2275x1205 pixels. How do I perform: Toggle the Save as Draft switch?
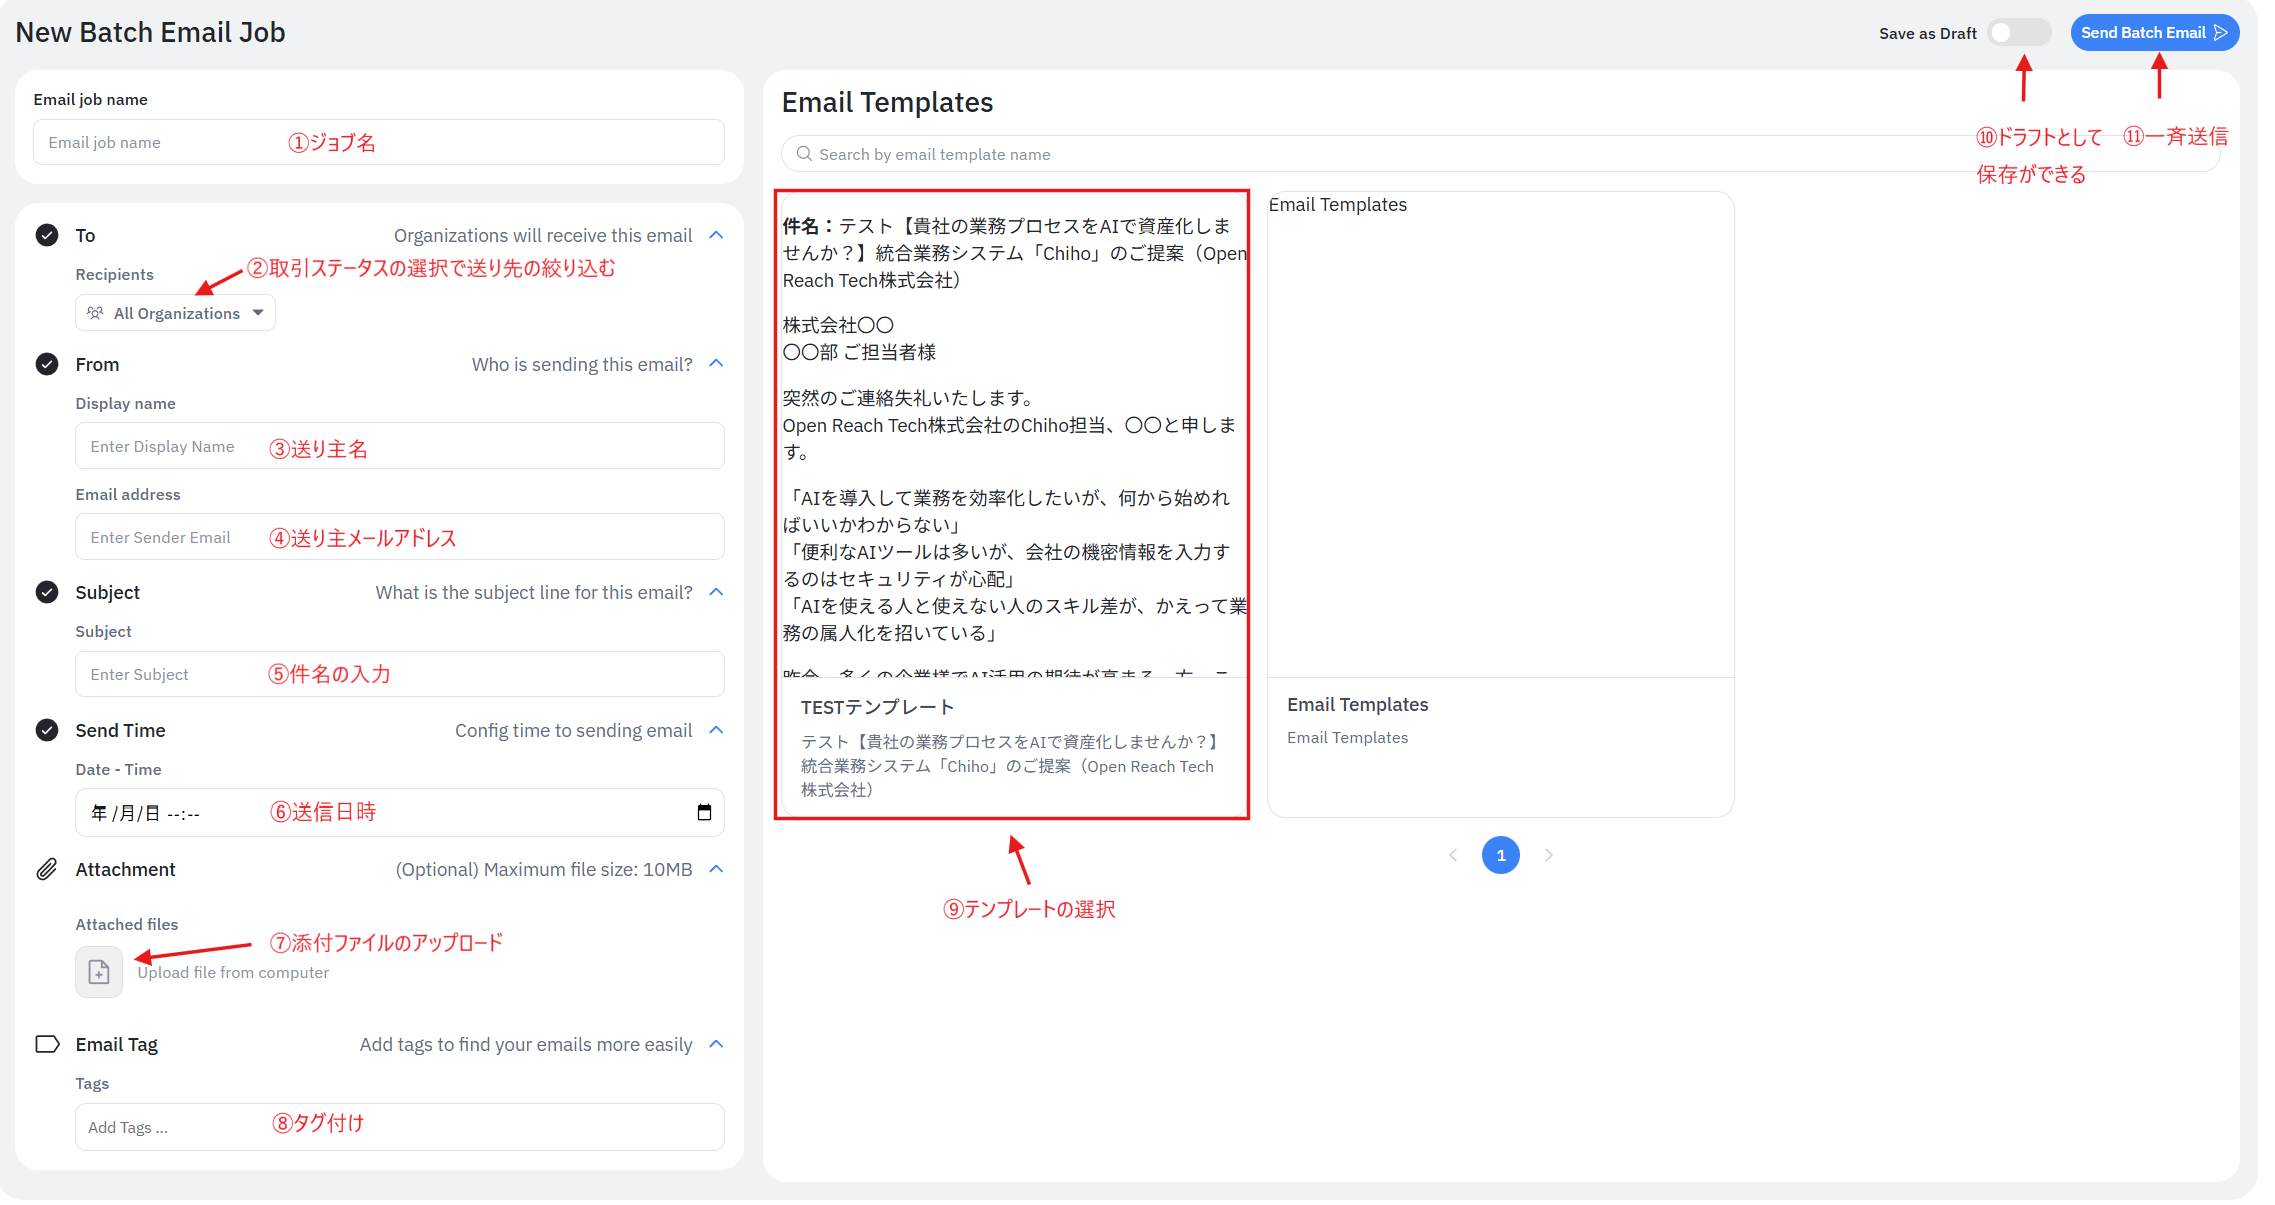[x=2018, y=33]
